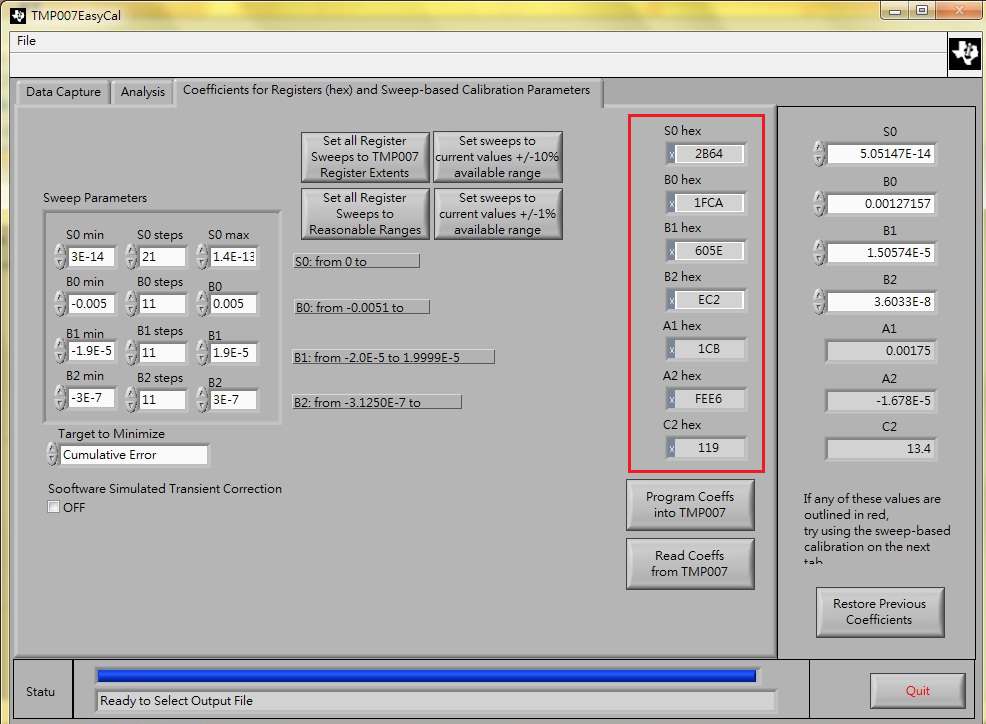
Task: Switch to the Data Capture tab
Action: pos(63,92)
